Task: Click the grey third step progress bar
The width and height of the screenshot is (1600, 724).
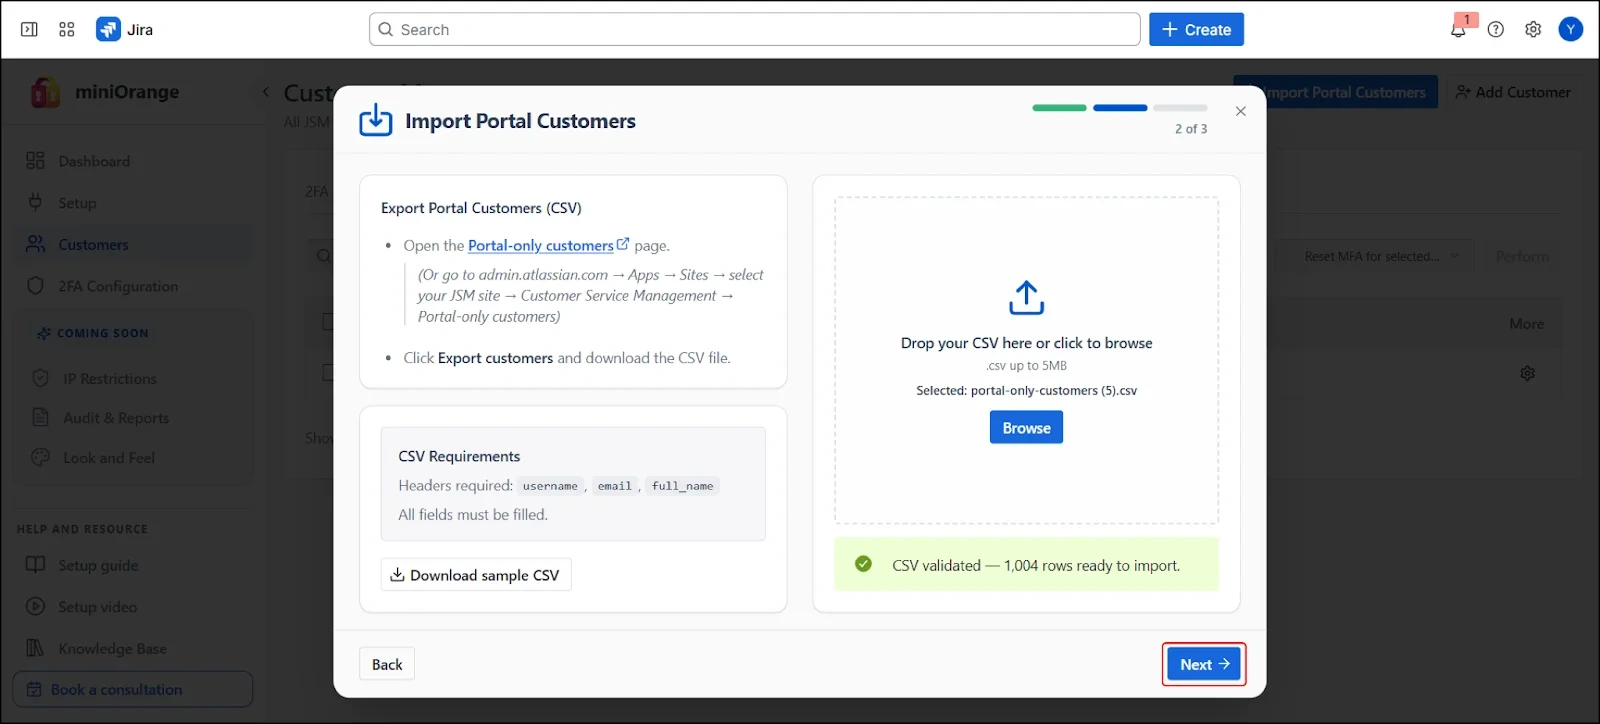Action: [x=1180, y=108]
